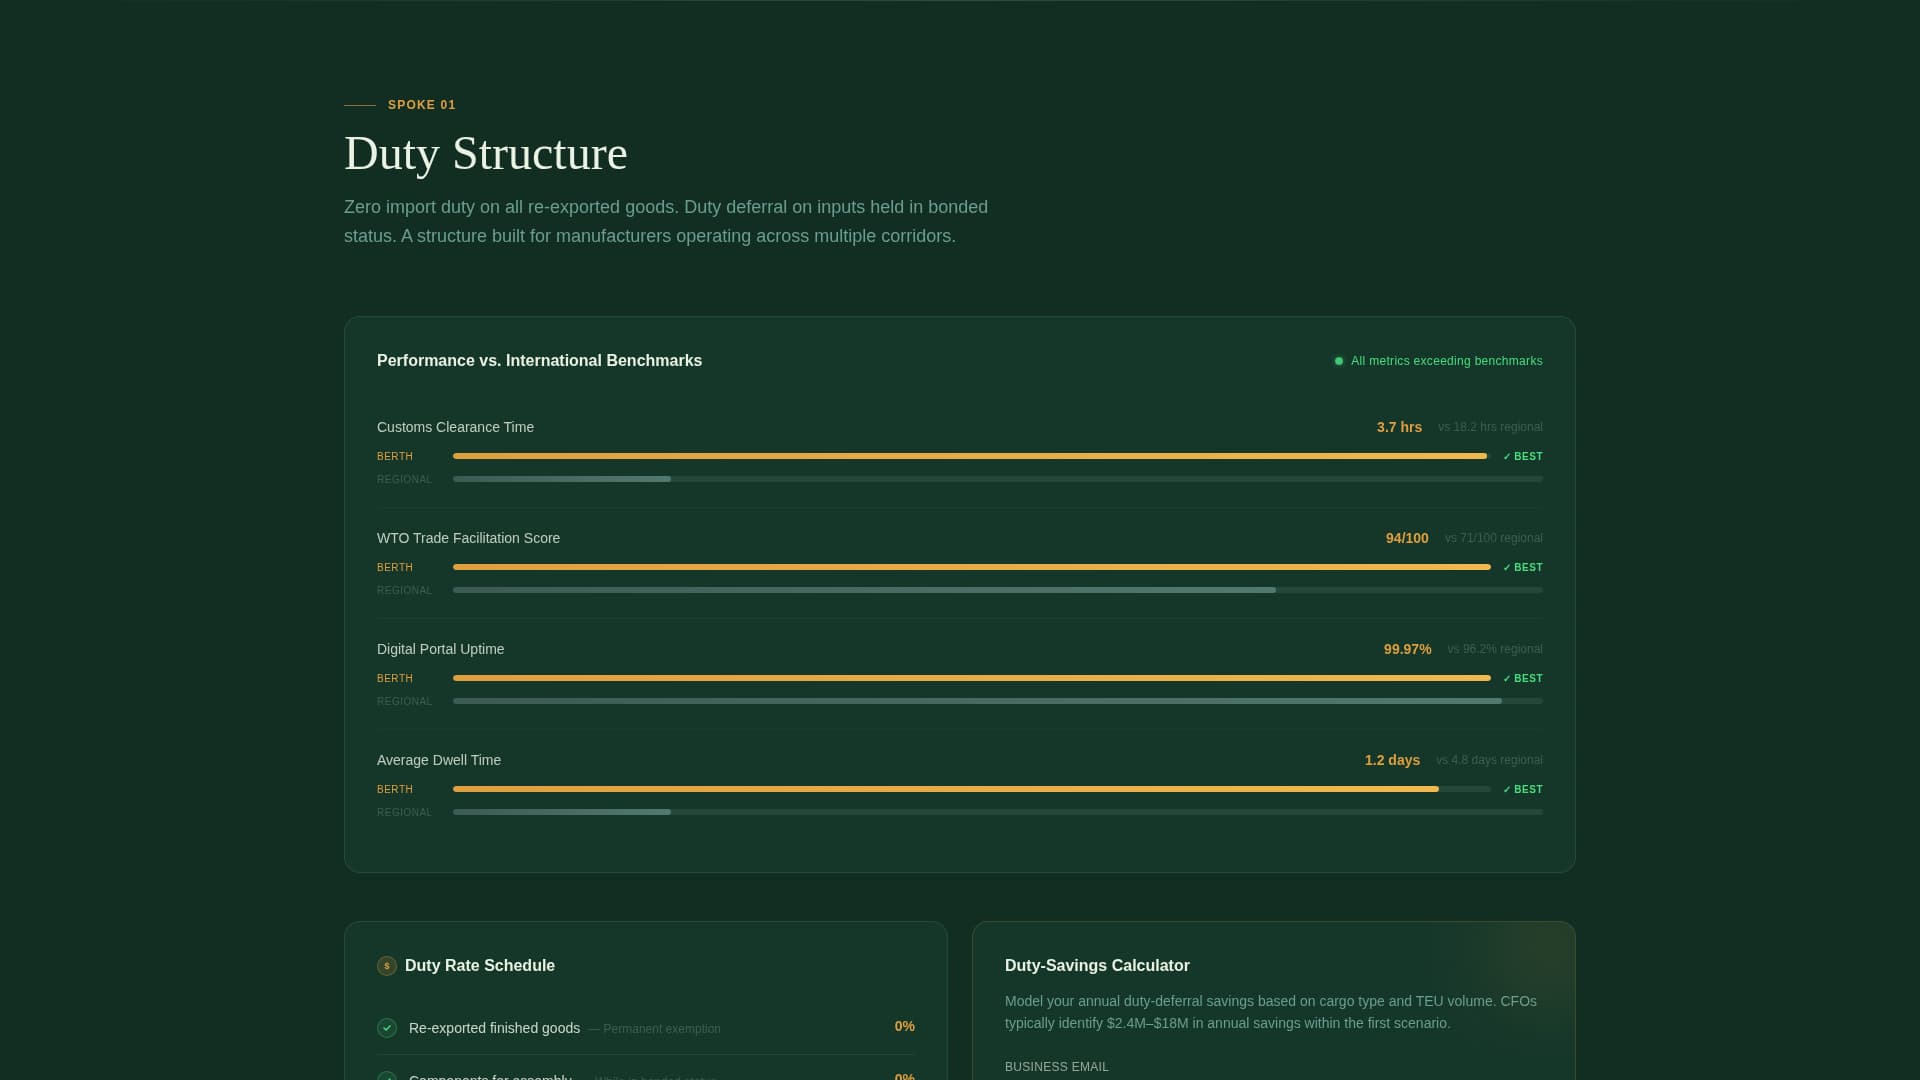The image size is (1920, 1080).
Task: Click the Permanent exemption text
Action: [658, 1028]
